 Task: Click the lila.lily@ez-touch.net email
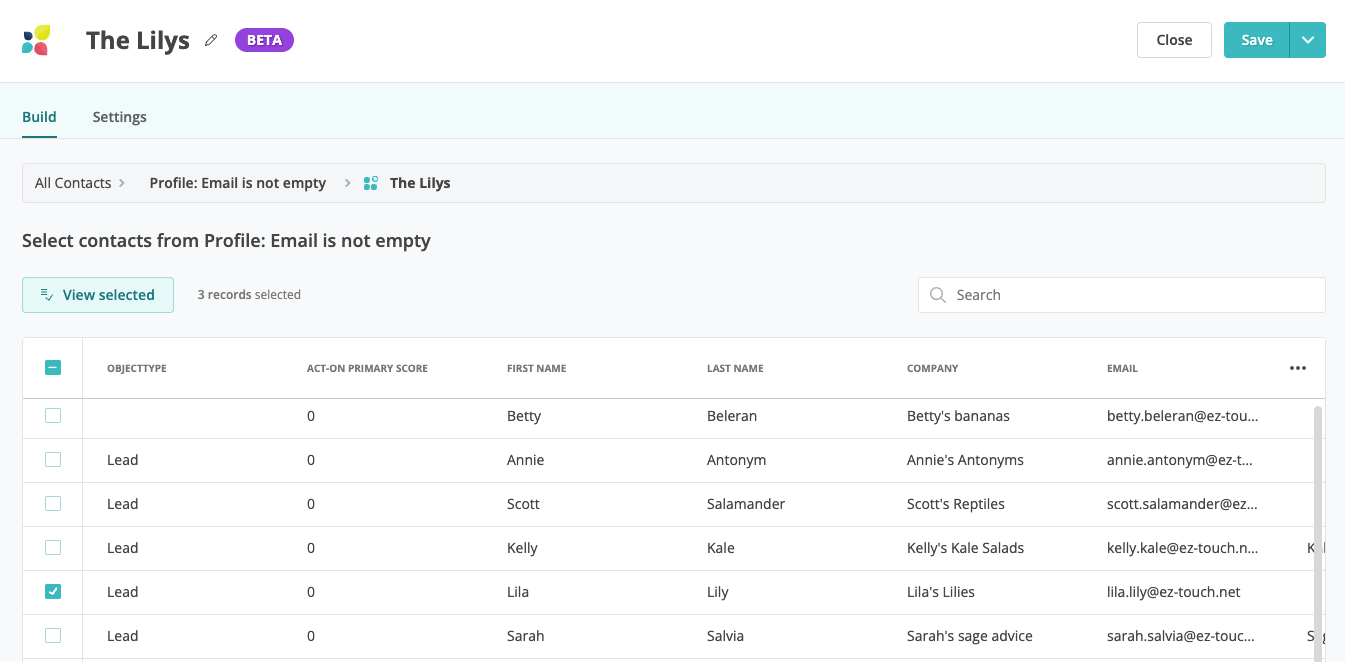(1174, 592)
